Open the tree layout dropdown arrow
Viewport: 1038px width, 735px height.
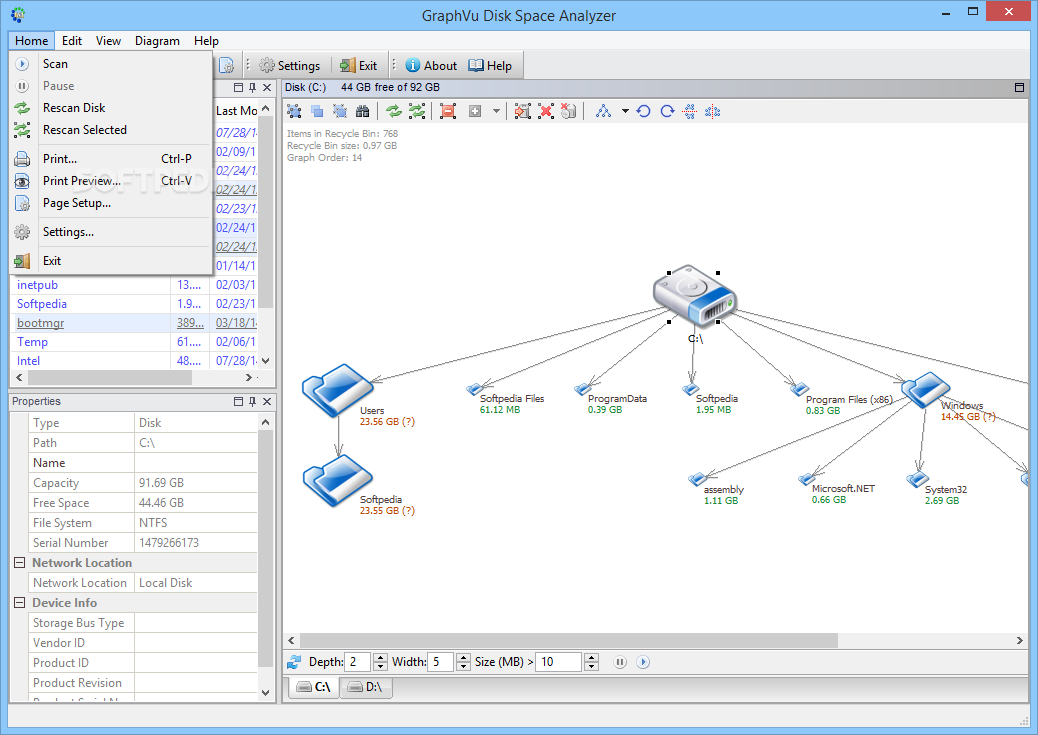pos(625,111)
